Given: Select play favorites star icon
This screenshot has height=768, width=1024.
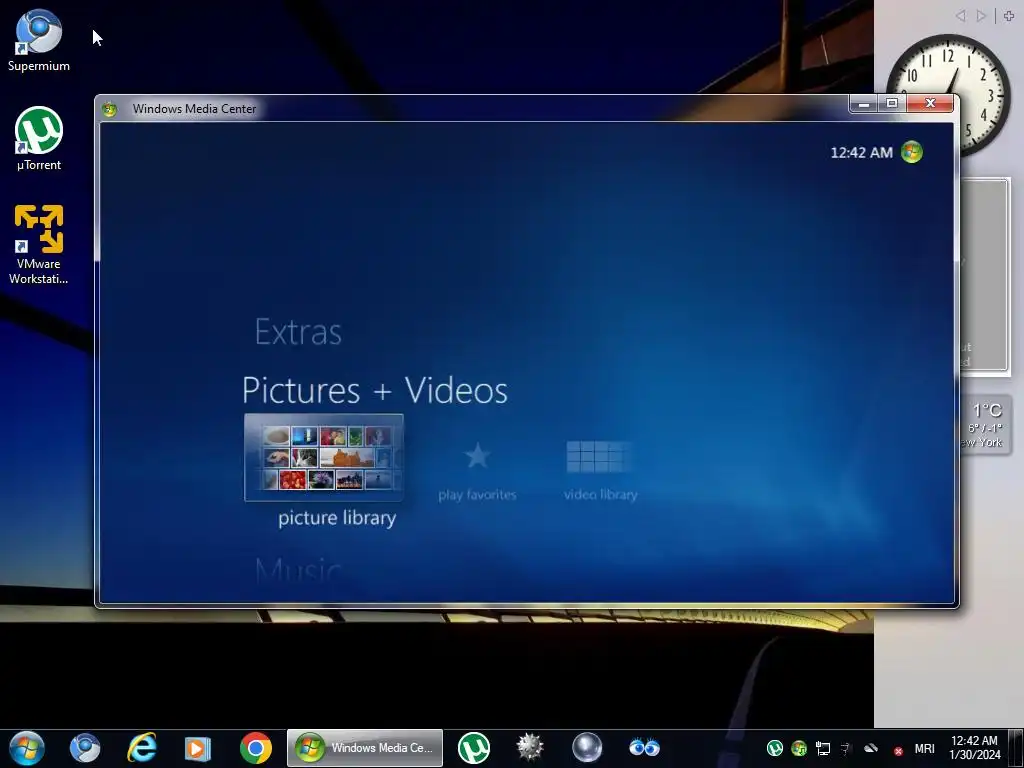Looking at the screenshot, I should (477, 455).
